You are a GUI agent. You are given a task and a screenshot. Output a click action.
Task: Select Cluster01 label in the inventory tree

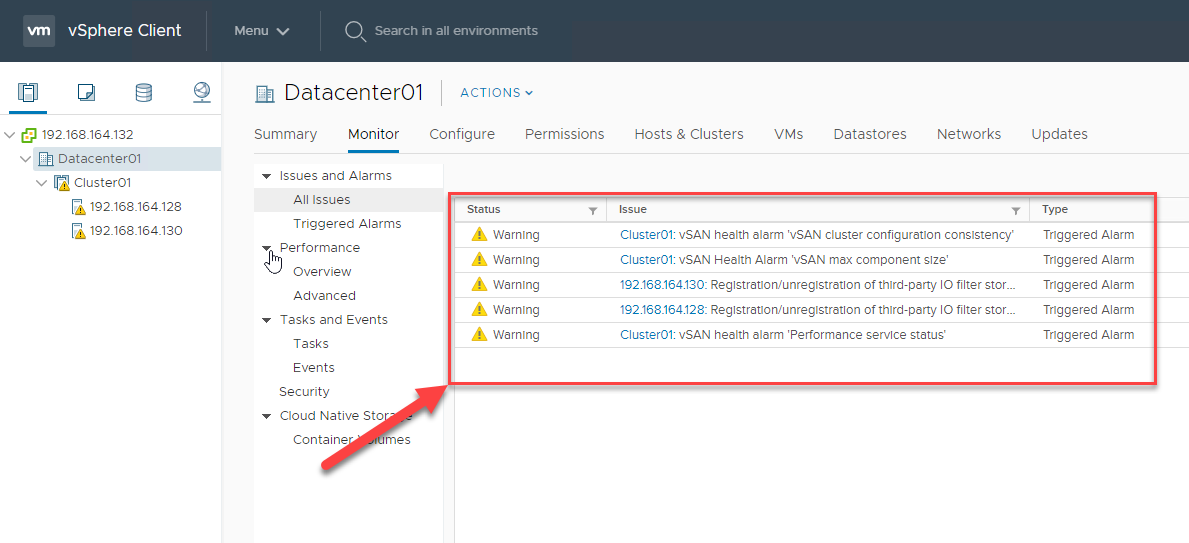point(102,184)
